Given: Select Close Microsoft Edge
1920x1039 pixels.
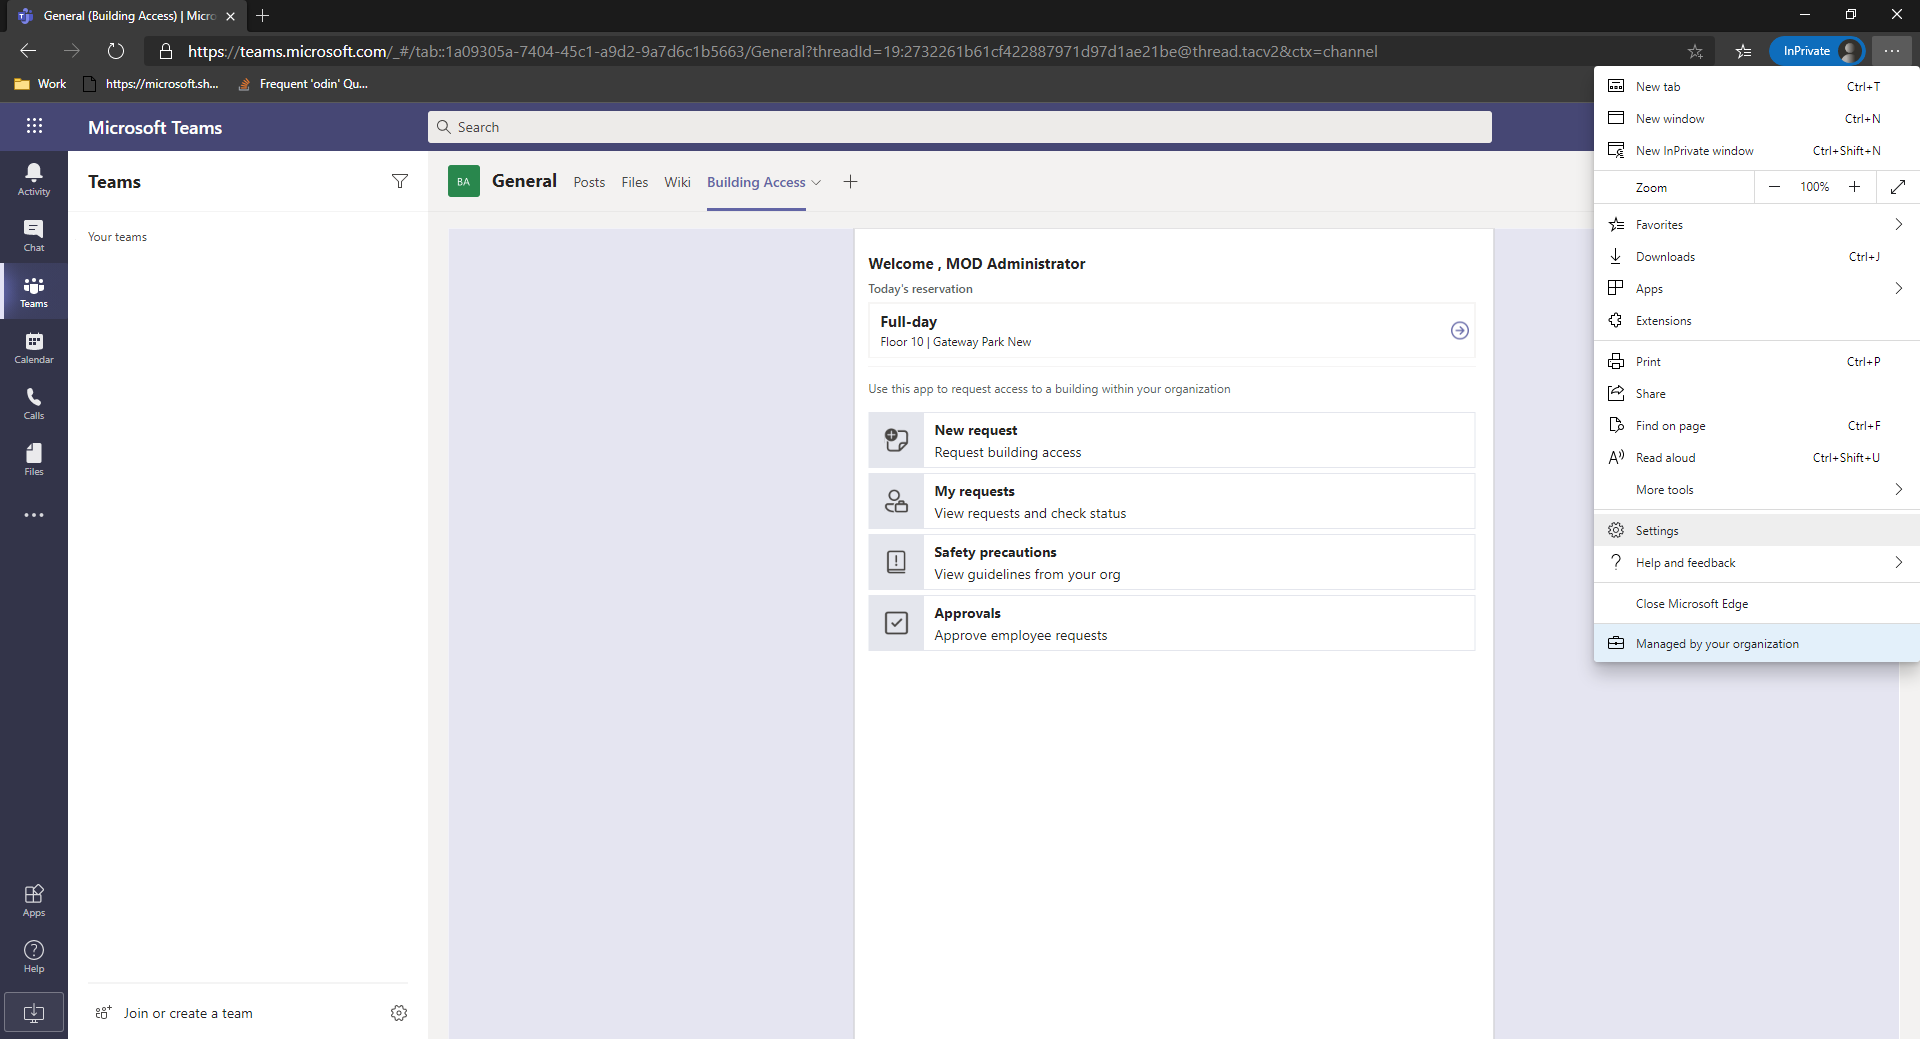Looking at the screenshot, I should 1756,604.
